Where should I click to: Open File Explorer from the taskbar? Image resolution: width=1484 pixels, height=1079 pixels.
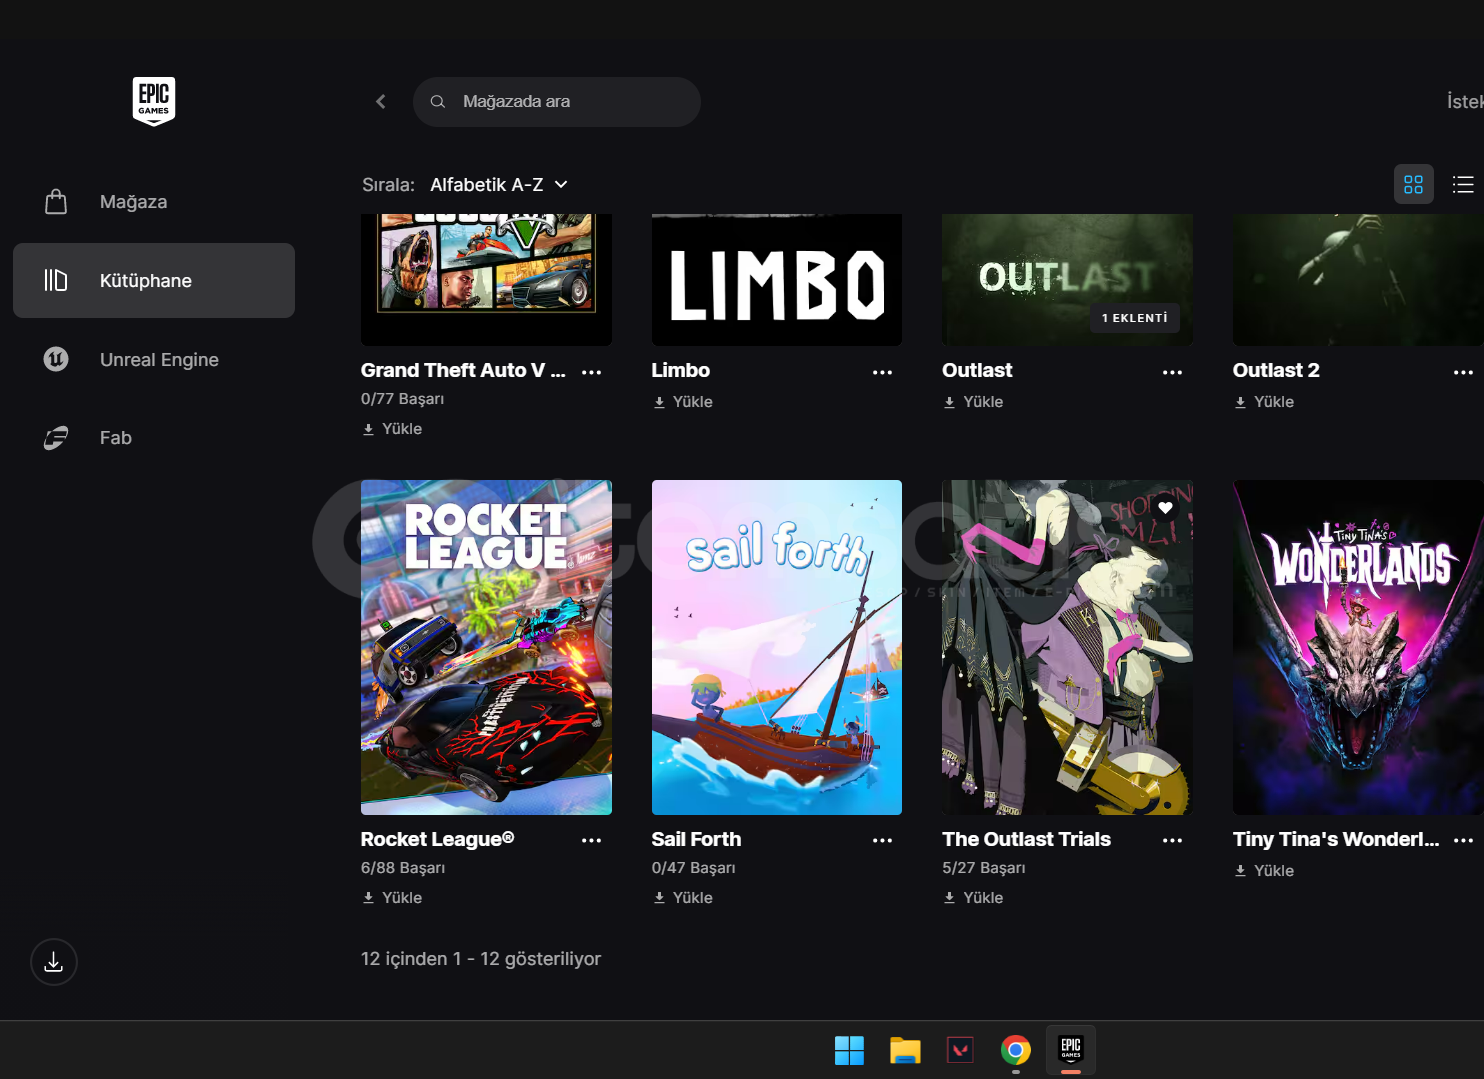(x=904, y=1050)
